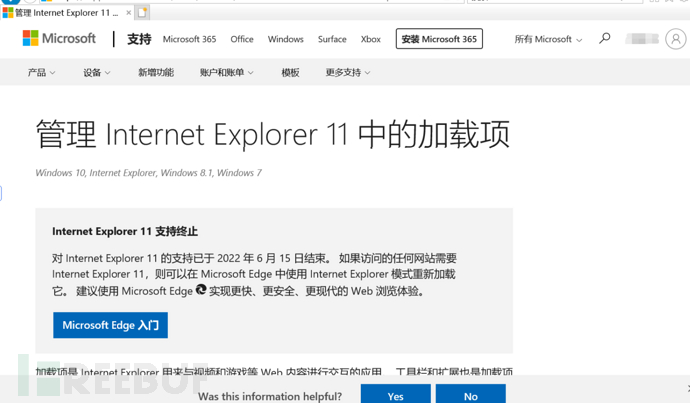Expand the 账户和账单 menu
690x403 pixels.
click(x=226, y=73)
